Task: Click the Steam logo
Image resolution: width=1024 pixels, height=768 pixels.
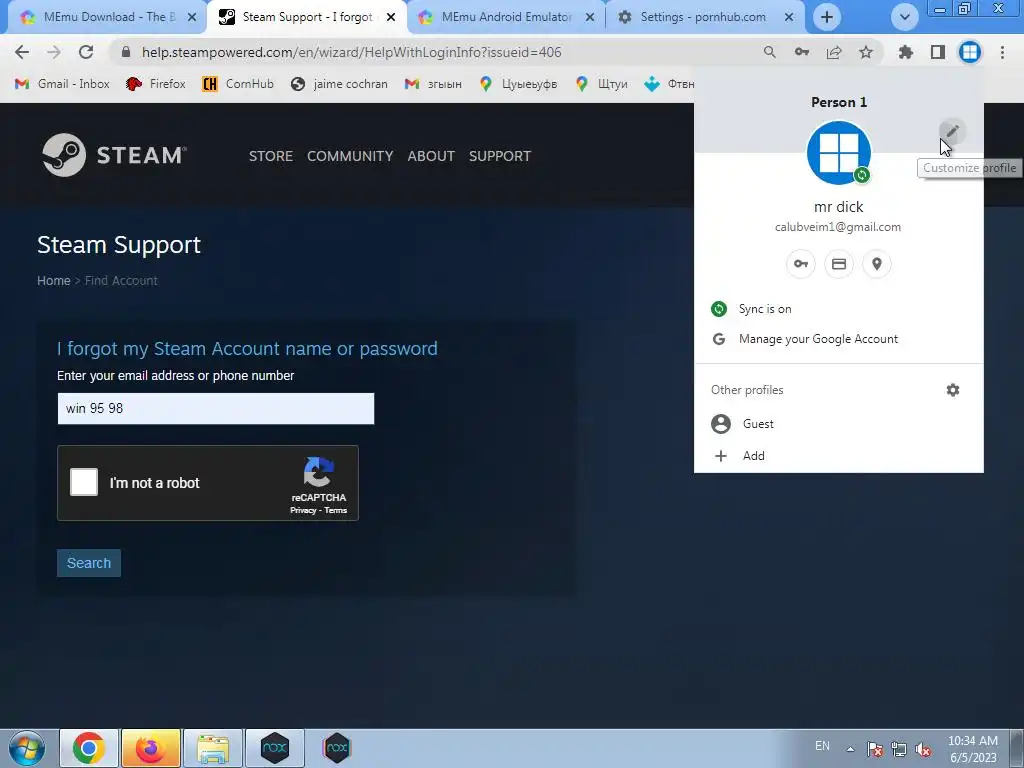Action: coord(115,155)
